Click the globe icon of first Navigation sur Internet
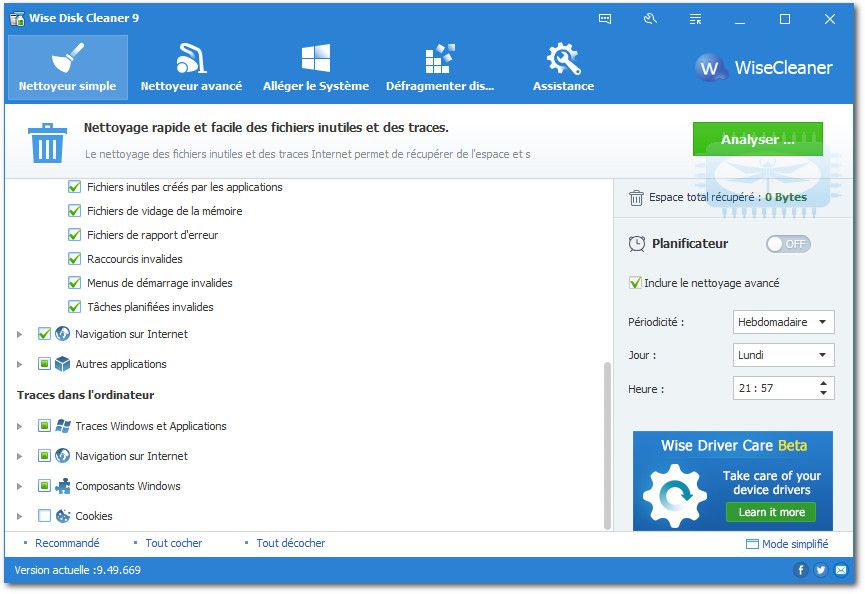The image size is (865, 594). click(x=62, y=334)
